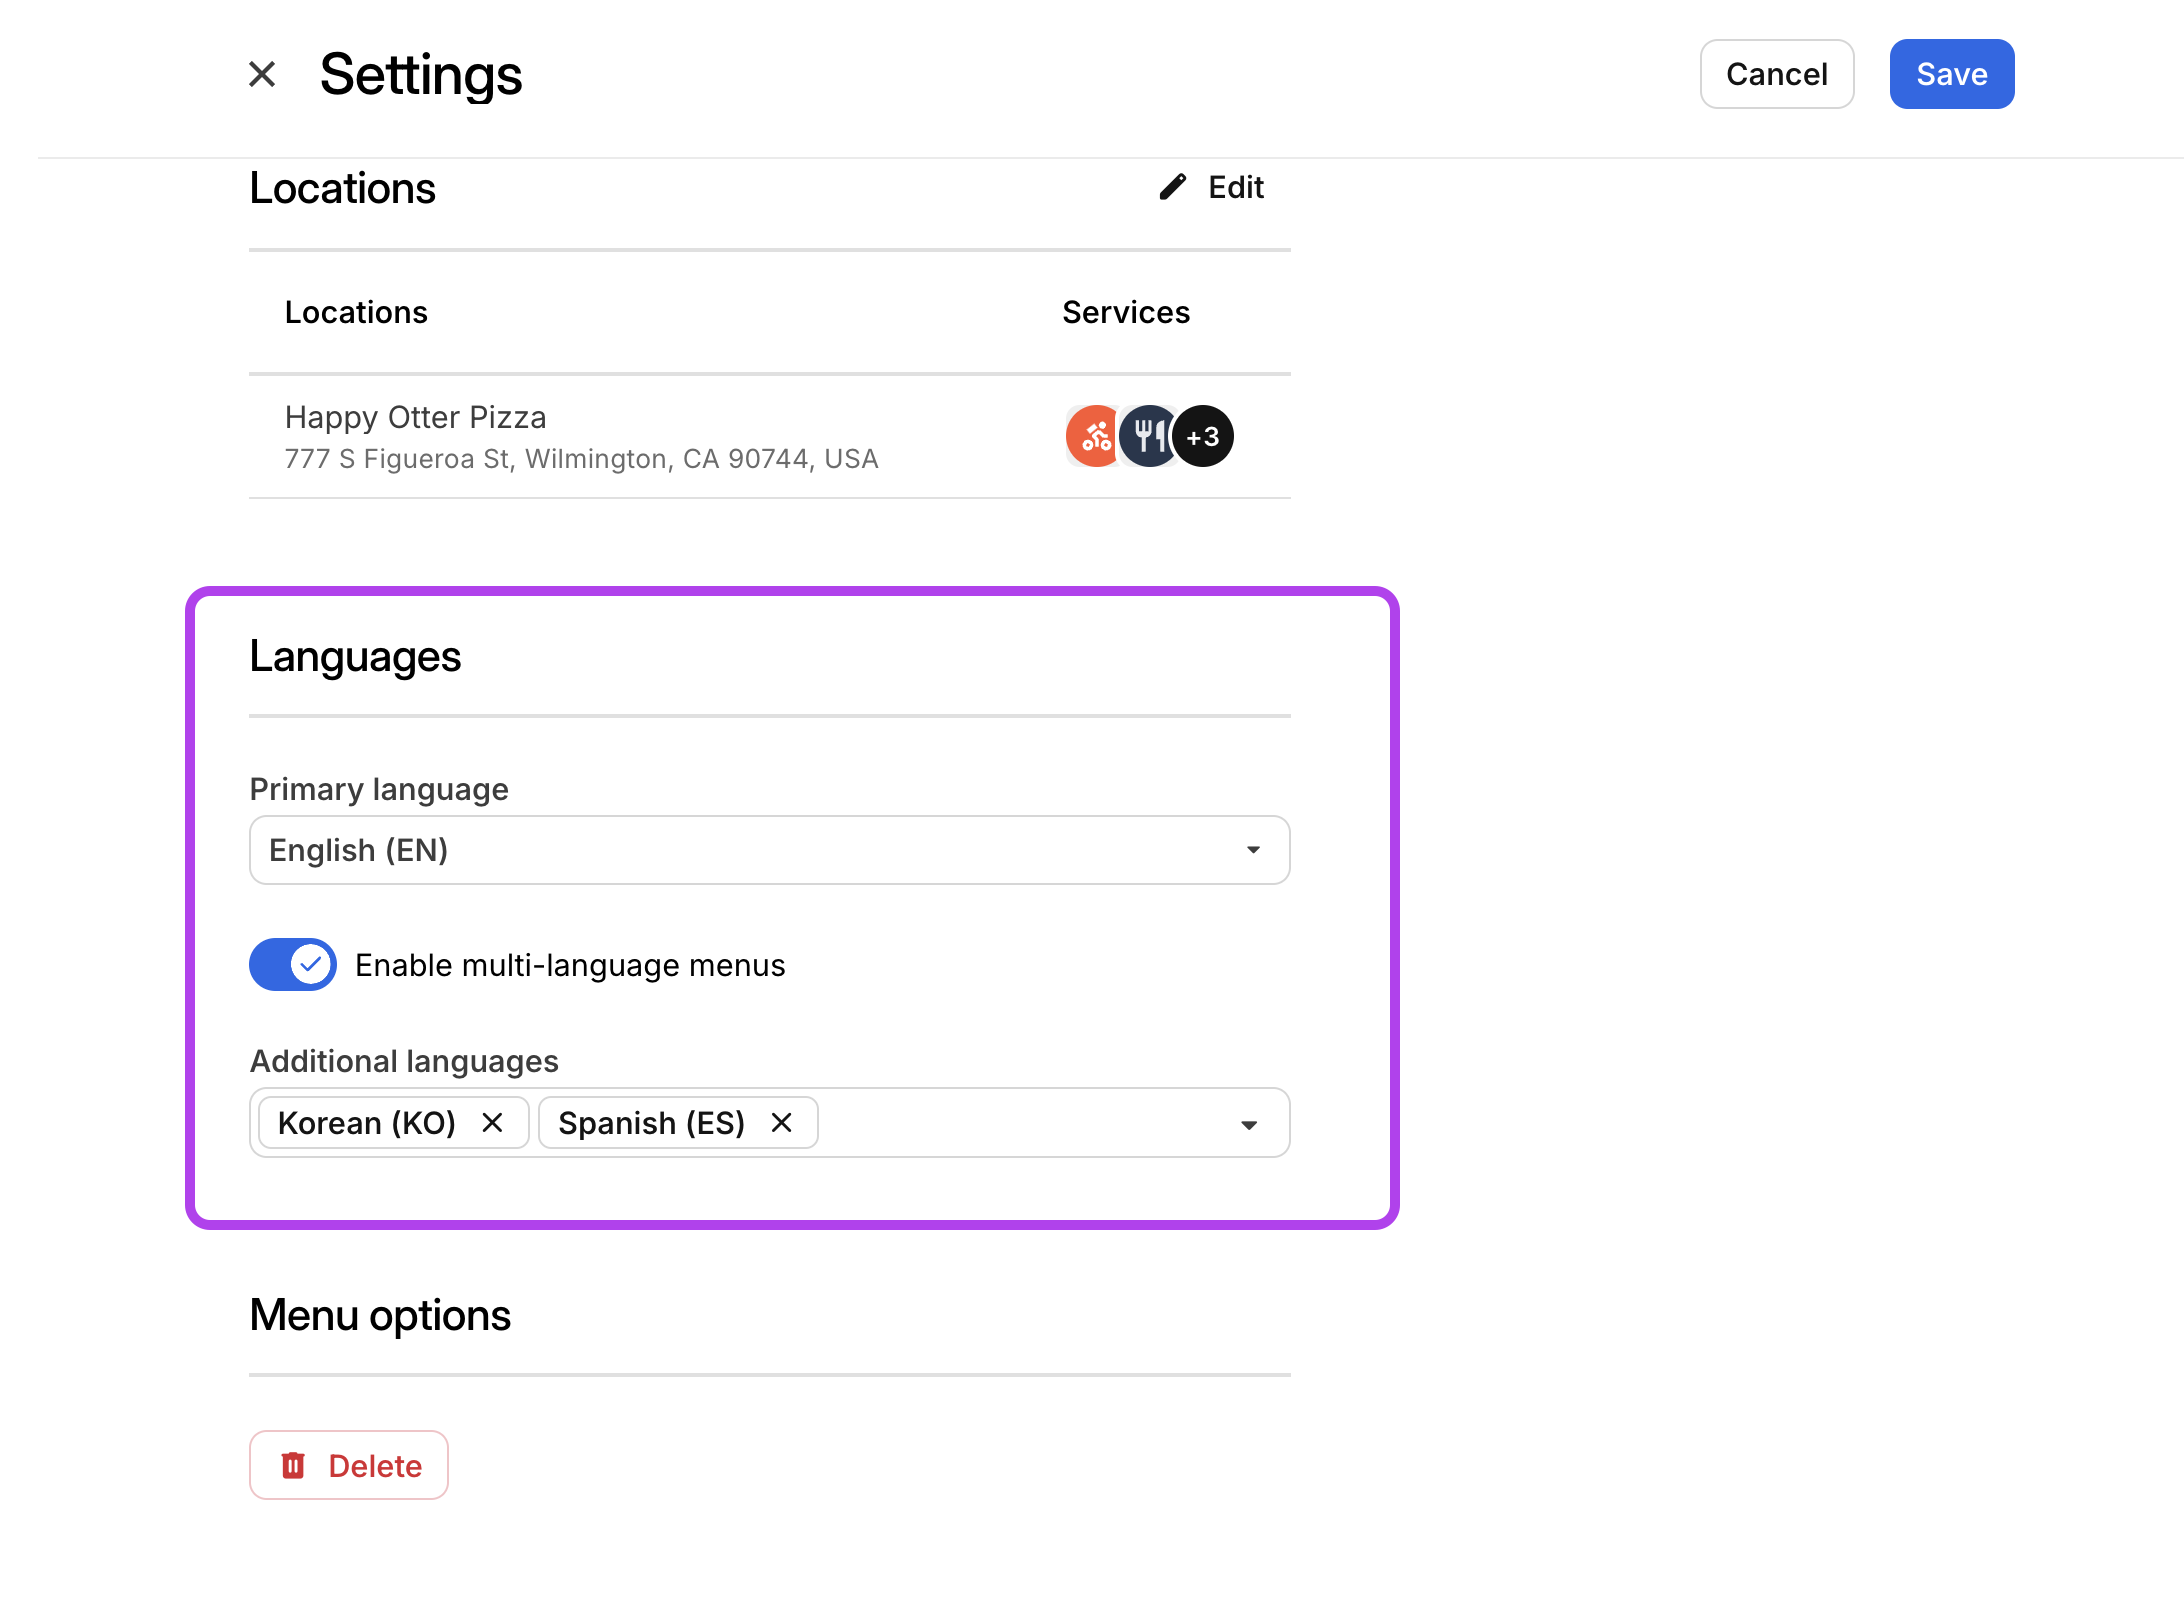Click the dine-in fork and knife service icon
Screen dimensions: 2184x1608
1149,436
